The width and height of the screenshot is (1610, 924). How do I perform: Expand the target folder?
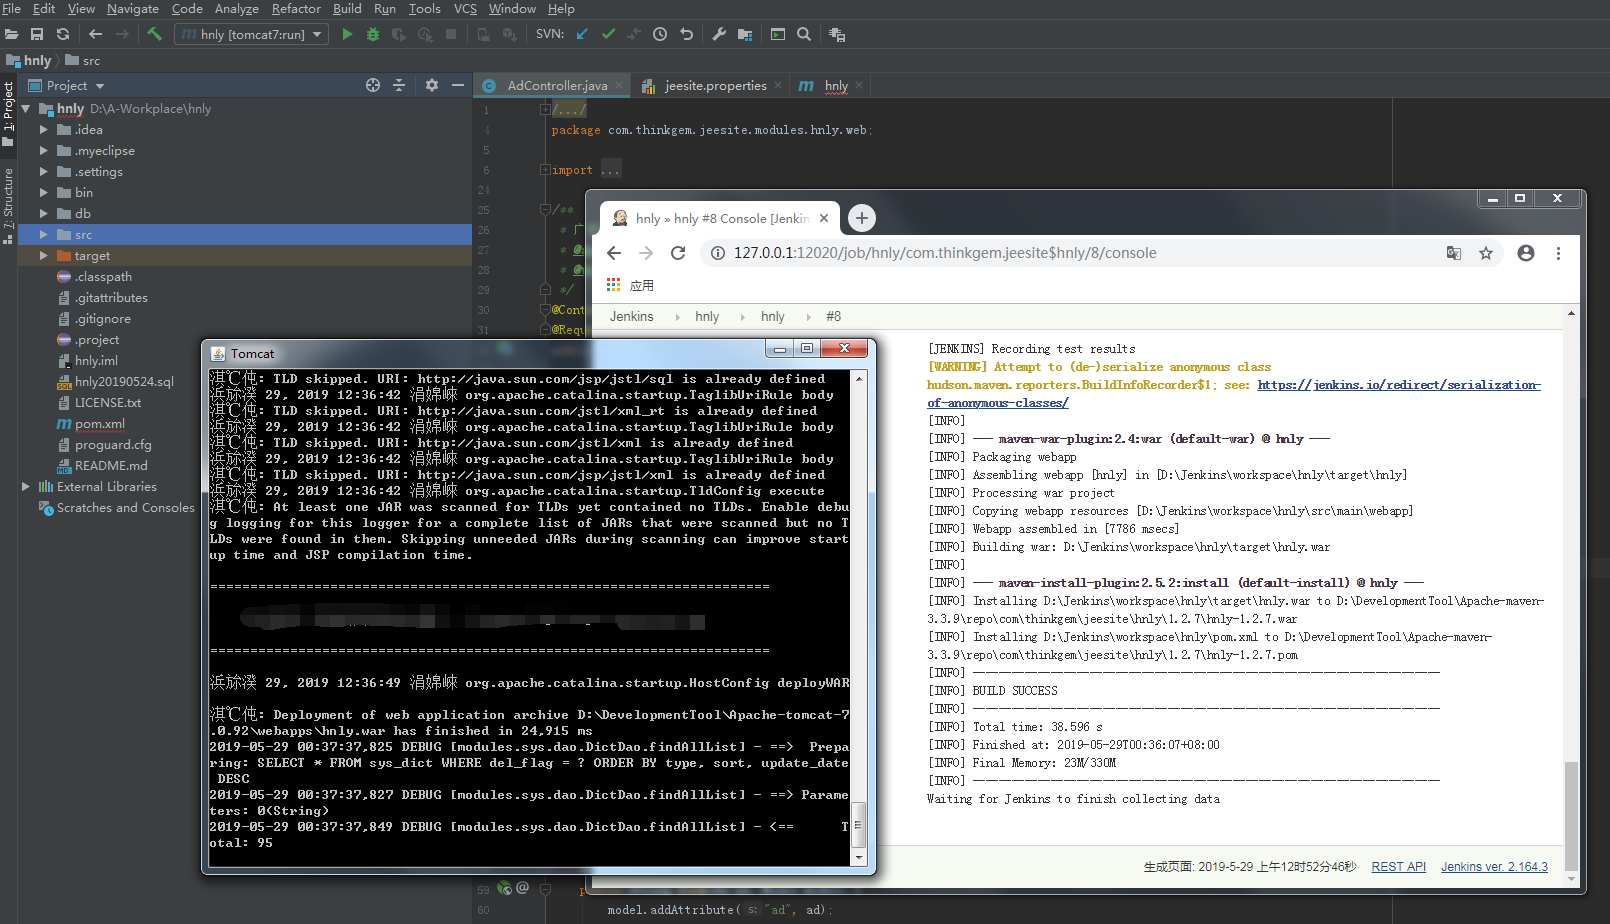[44, 255]
